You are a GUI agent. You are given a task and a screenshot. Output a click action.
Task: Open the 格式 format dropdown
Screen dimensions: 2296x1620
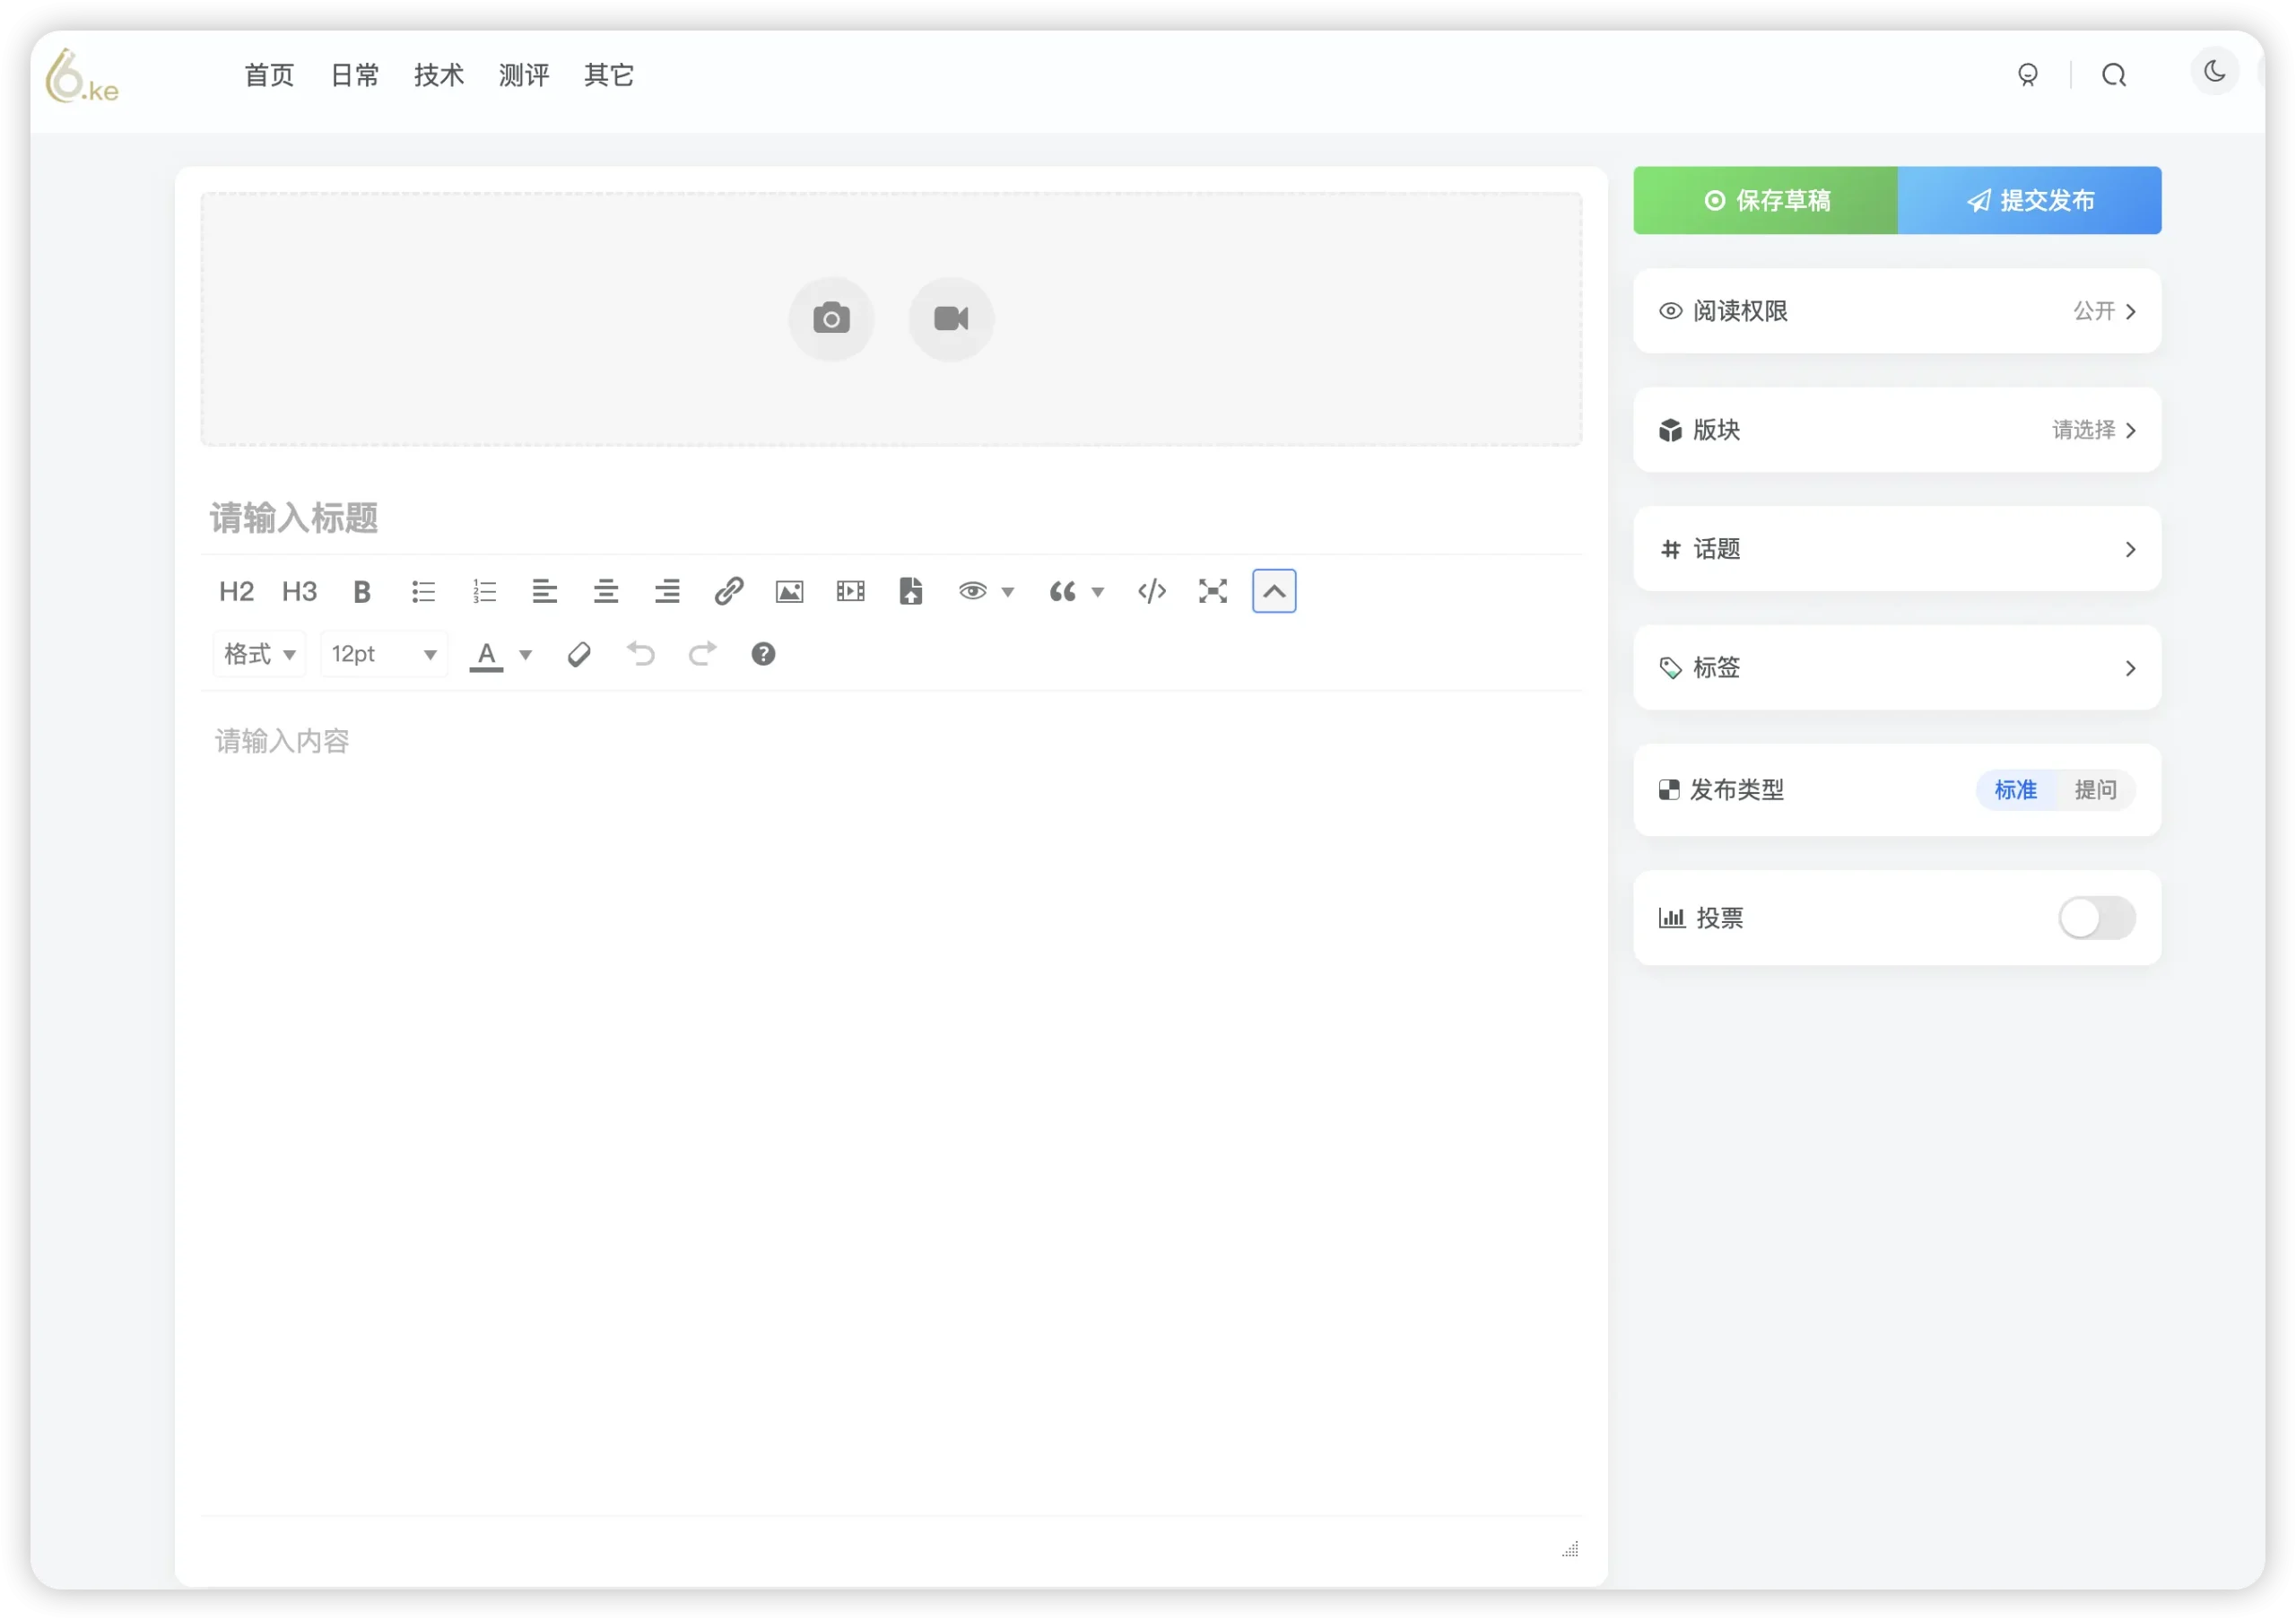click(259, 654)
